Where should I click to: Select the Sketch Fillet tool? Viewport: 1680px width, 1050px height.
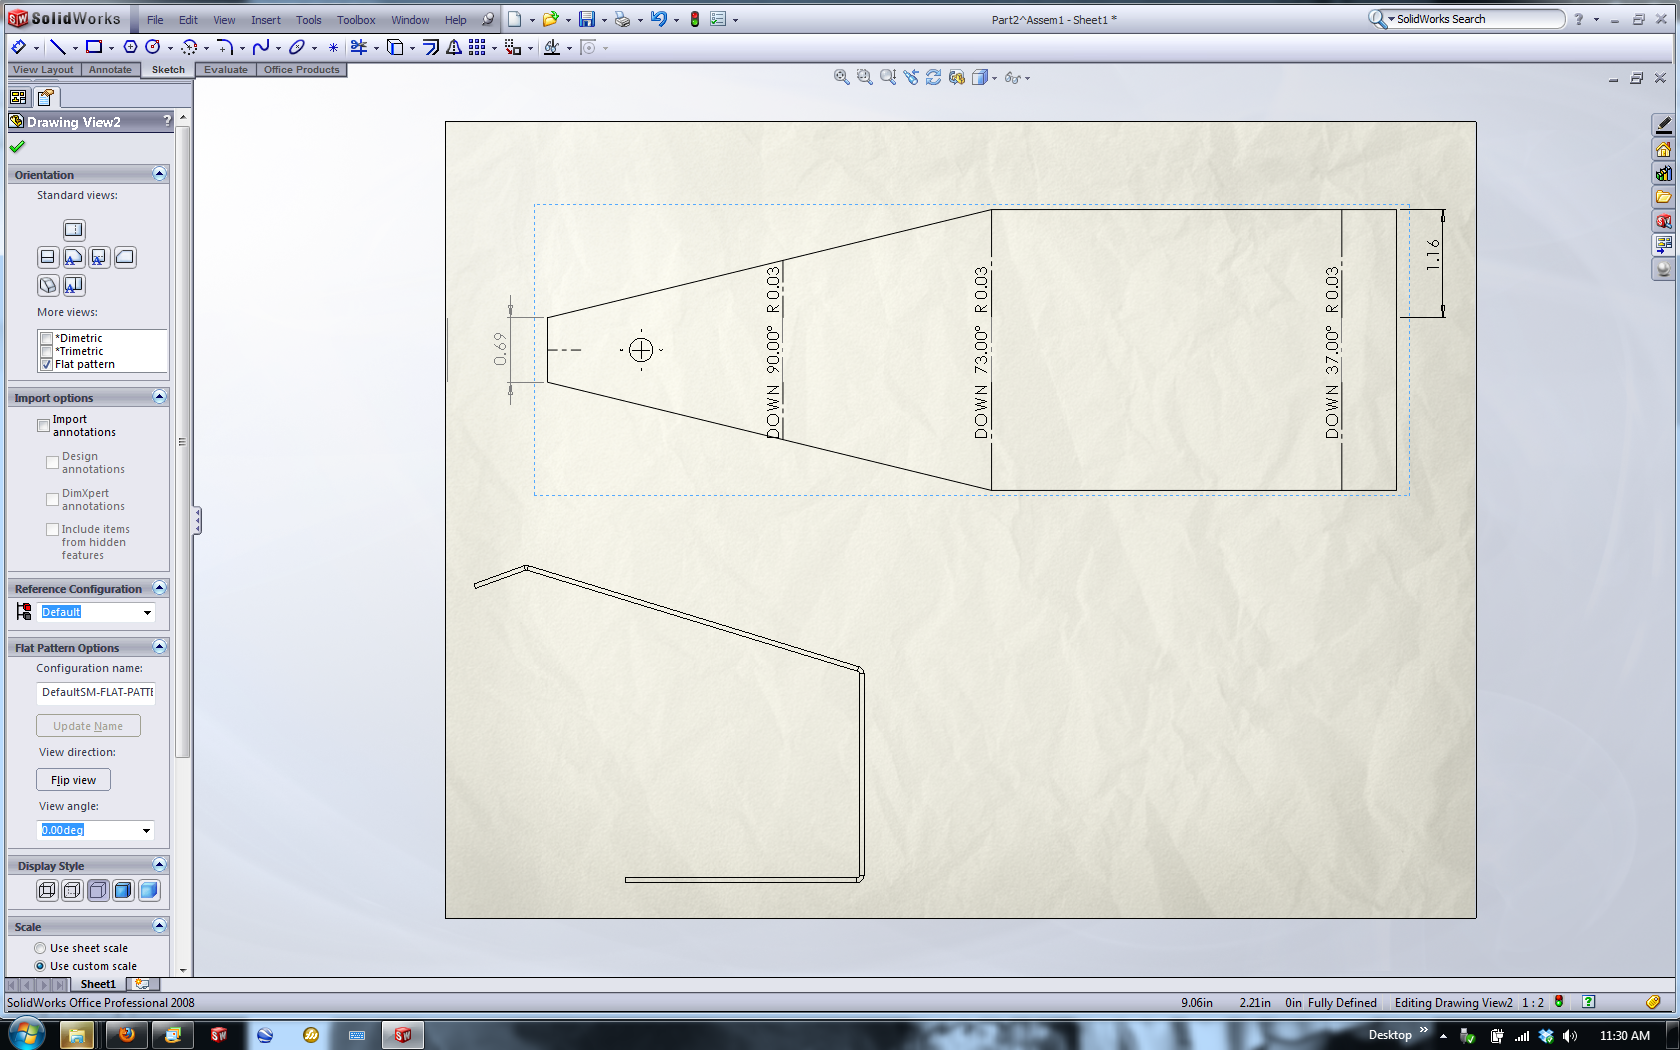click(x=225, y=47)
